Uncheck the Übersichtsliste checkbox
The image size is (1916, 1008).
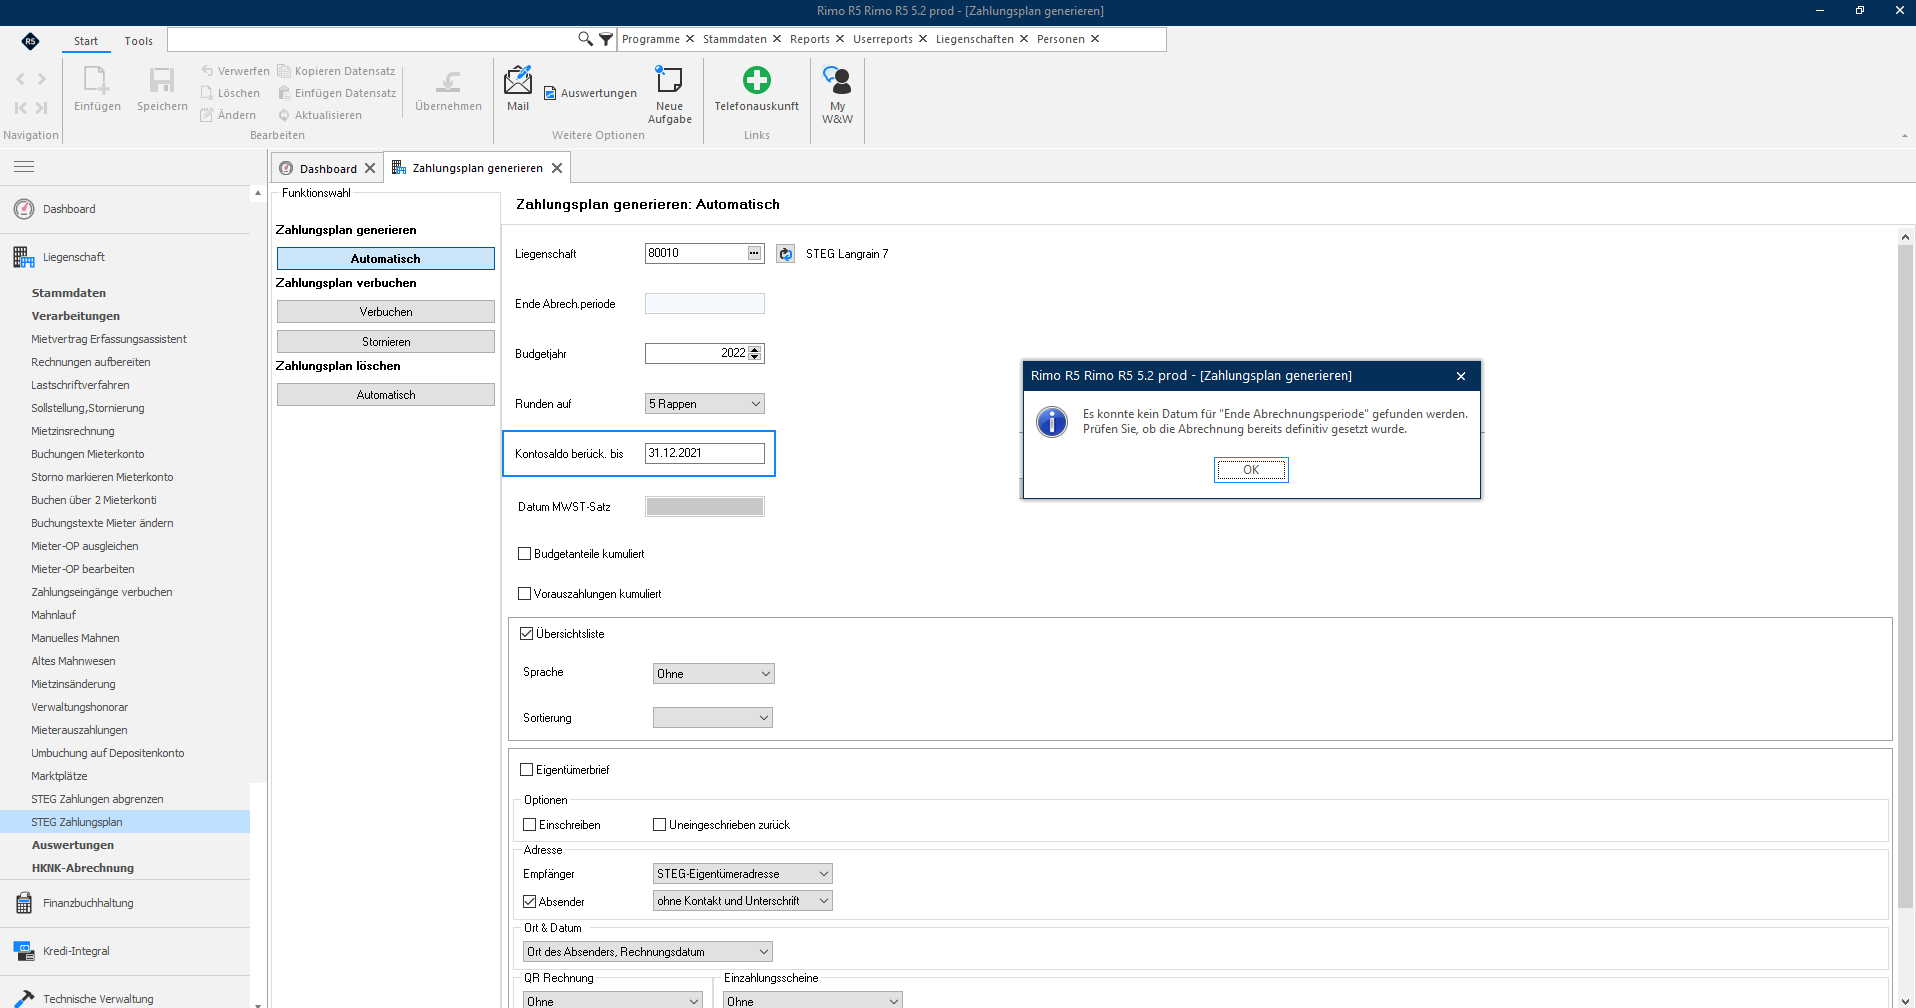tap(527, 634)
